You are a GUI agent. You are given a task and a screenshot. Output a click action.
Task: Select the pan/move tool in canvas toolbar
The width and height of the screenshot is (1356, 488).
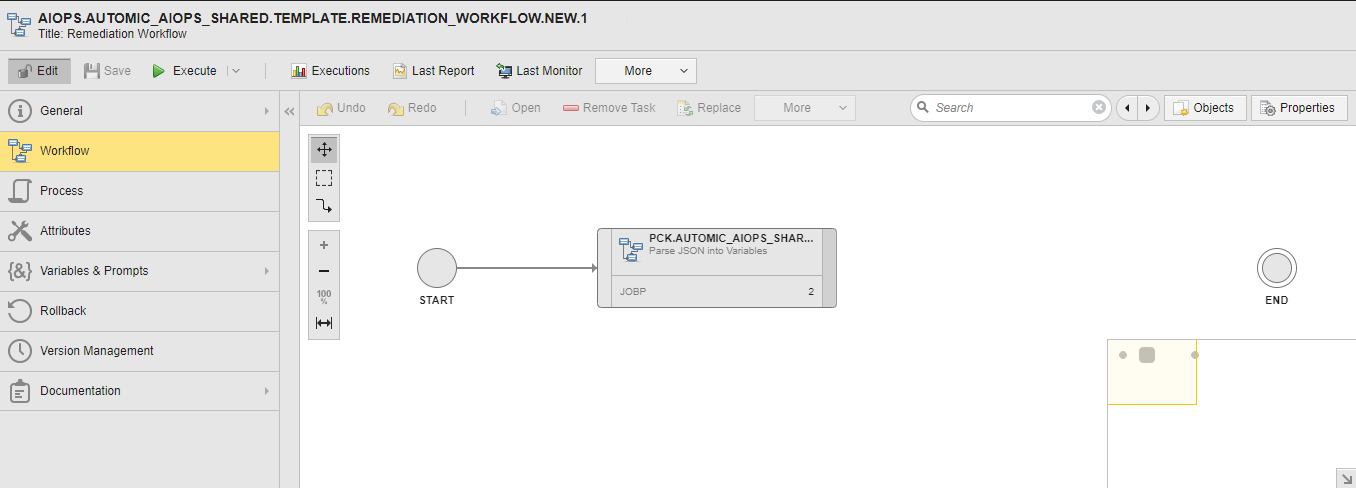(x=323, y=150)
